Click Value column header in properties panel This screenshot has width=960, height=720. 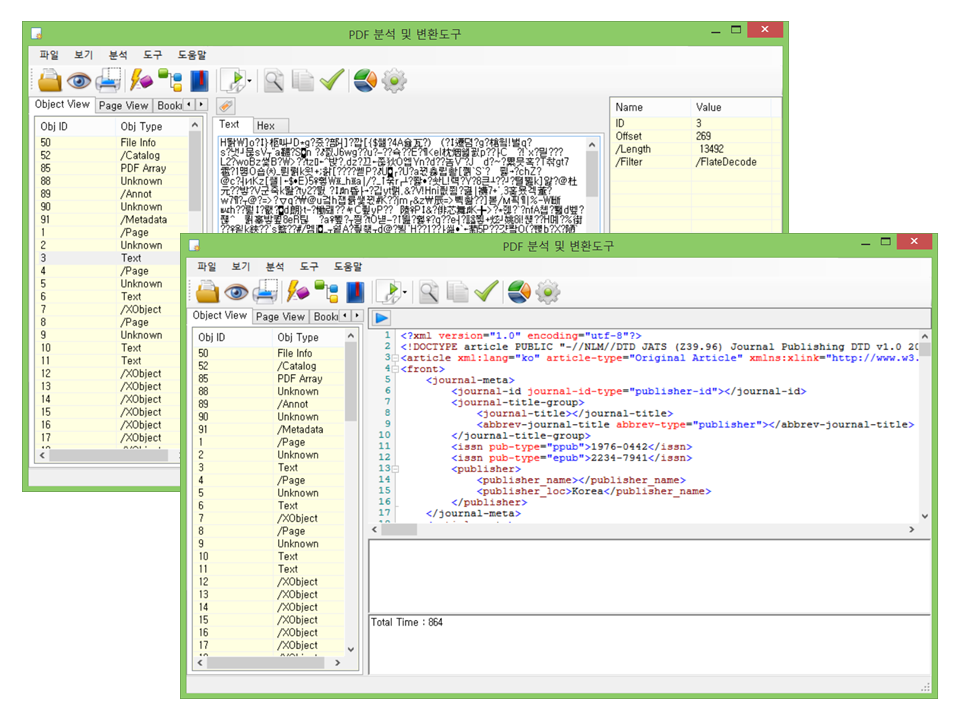point(730,107)
